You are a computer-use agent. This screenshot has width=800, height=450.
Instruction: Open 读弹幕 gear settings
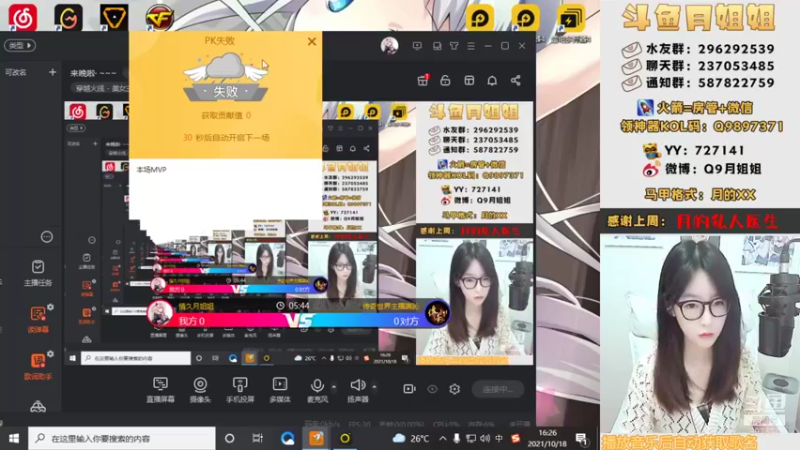[51, 307]
